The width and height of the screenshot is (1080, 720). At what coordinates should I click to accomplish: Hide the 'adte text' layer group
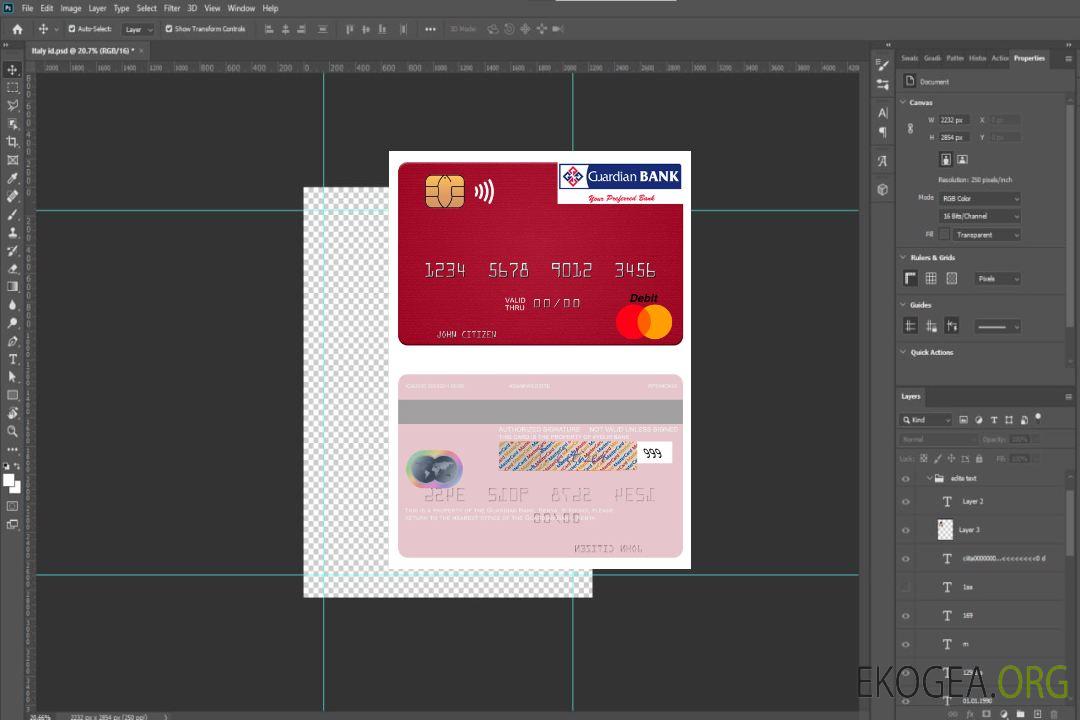[906, 479]
